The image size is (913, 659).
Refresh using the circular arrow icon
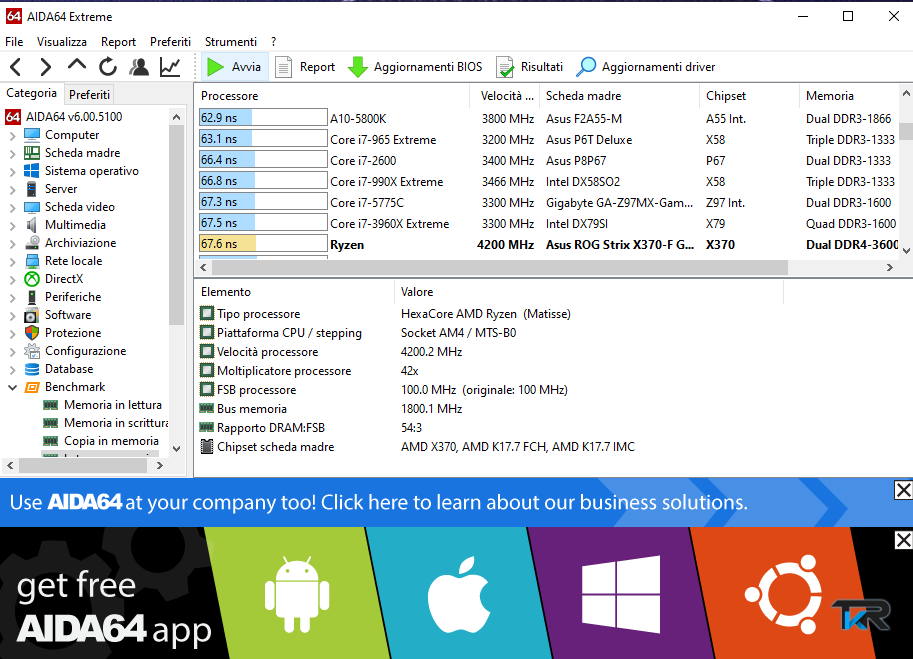[x=108, y=67]
